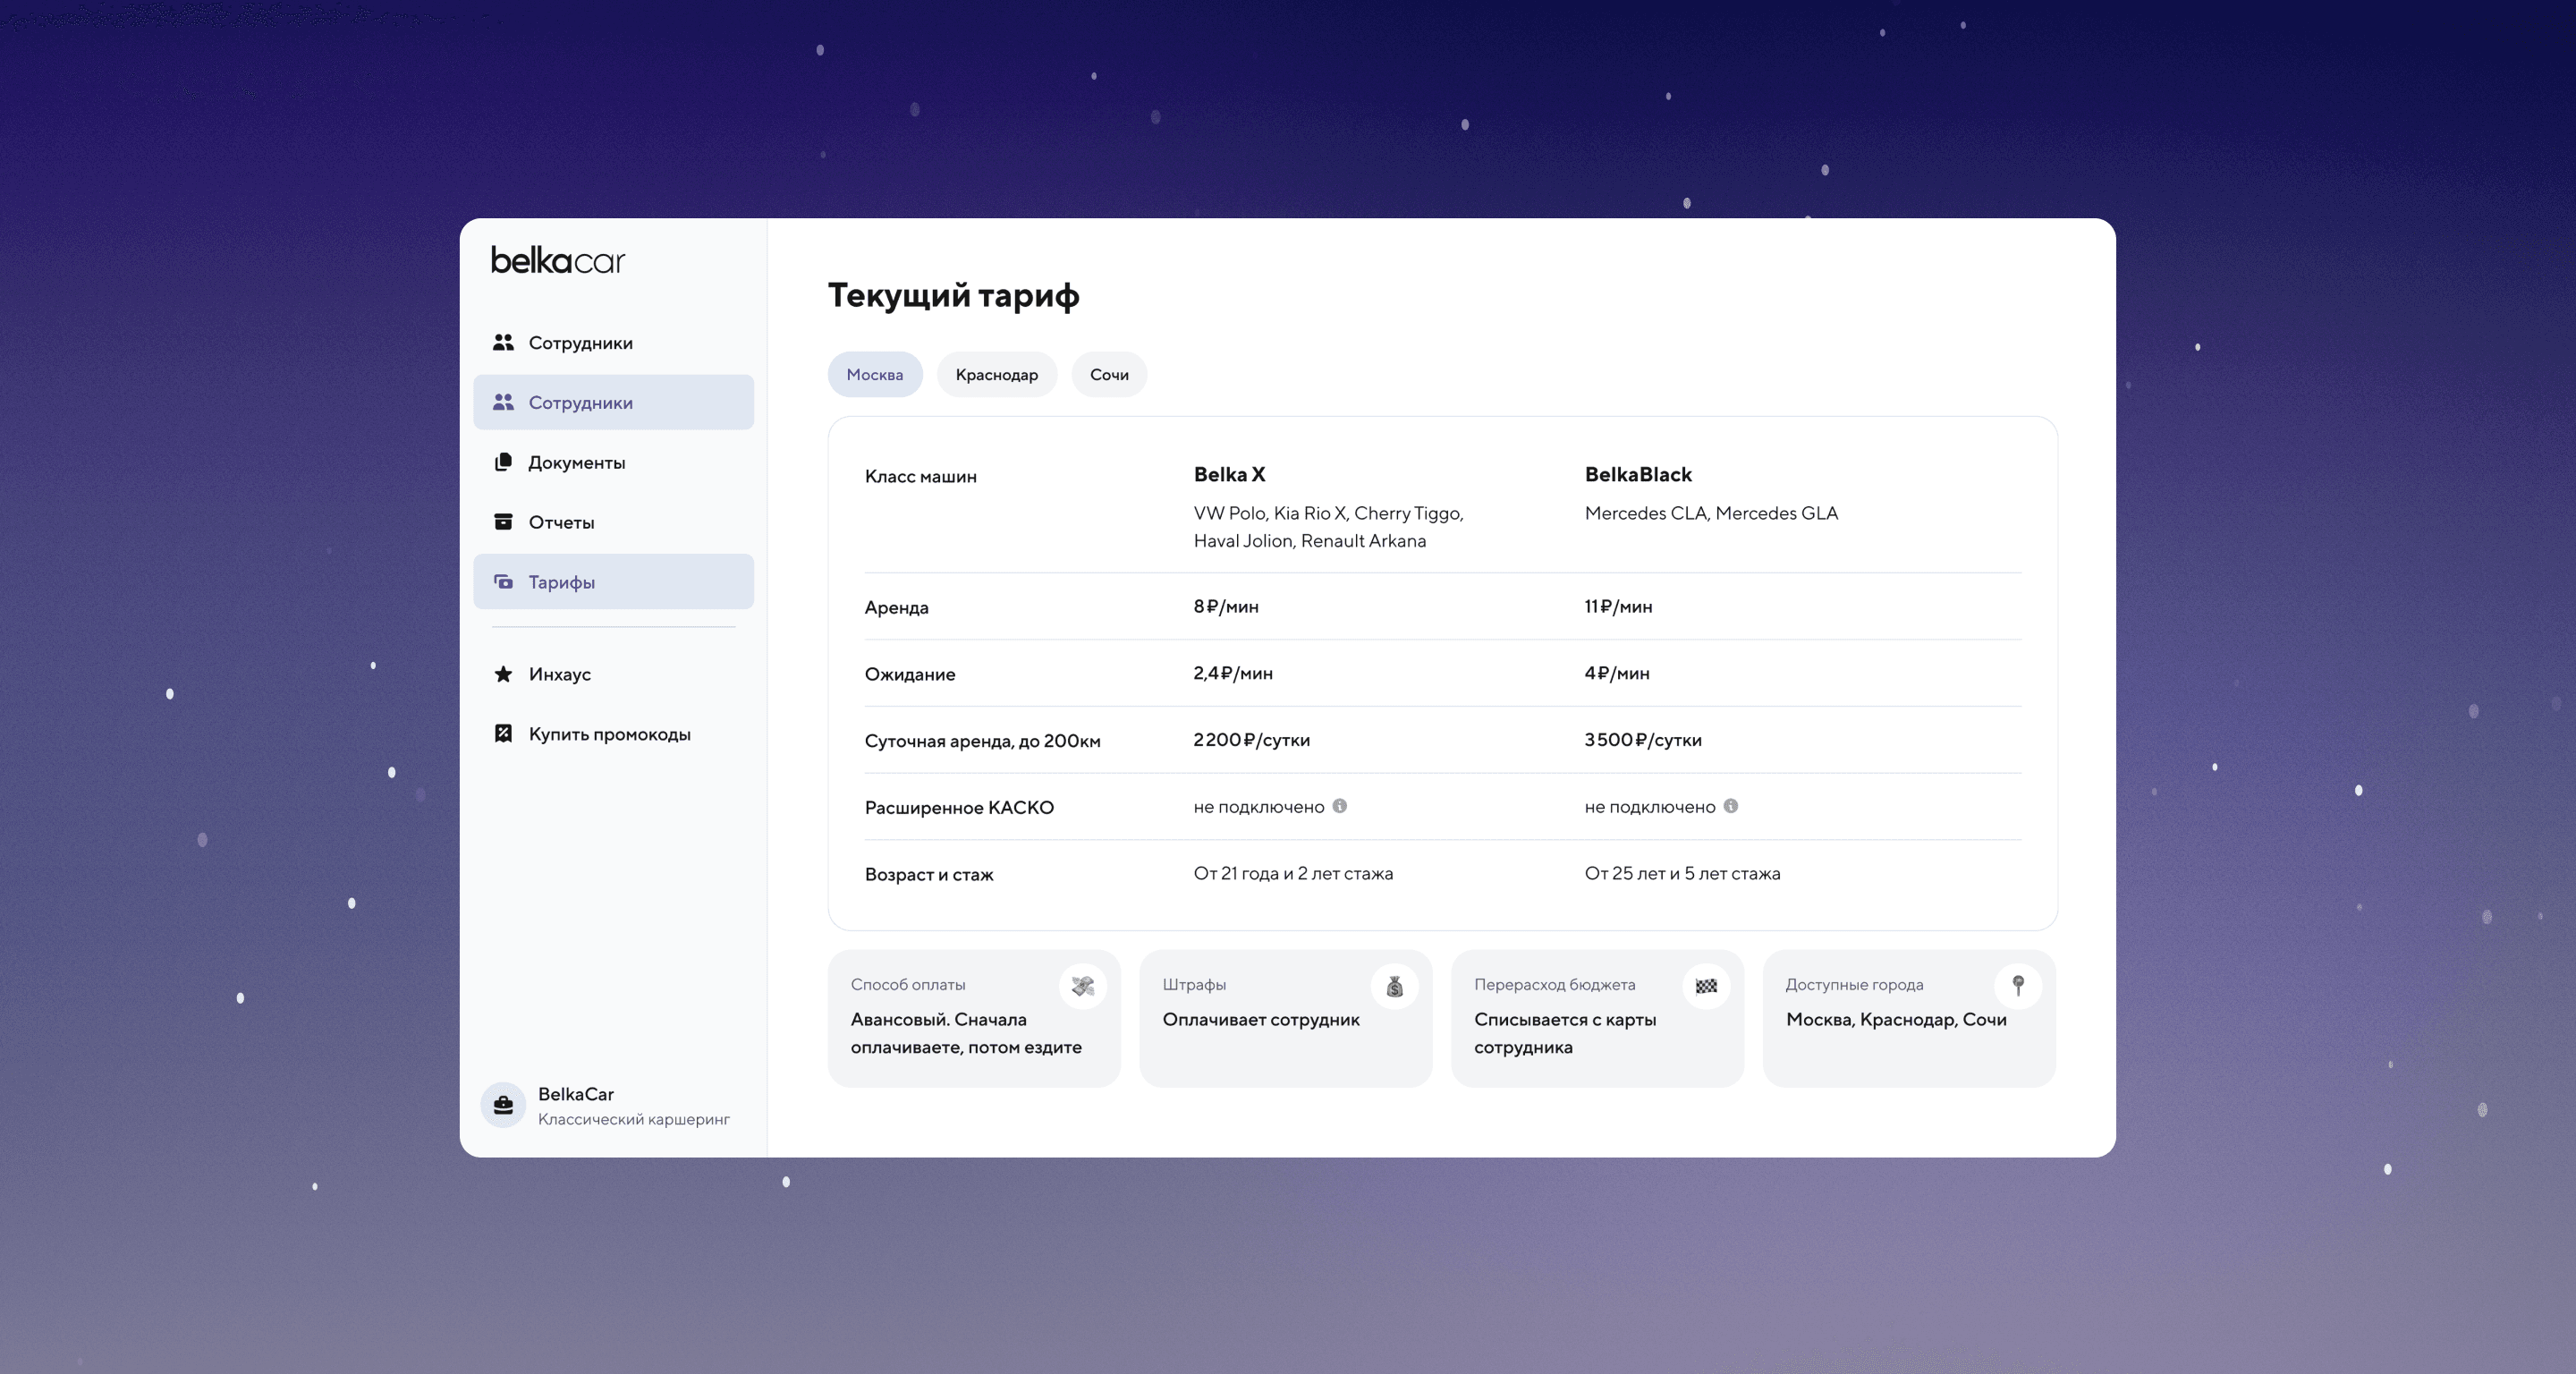The height and width of the screenshot is (1374, 2576).
Task: Click the Штрафы card text Оплачивает сотрудник
Action: (x=1261, y=1020)
